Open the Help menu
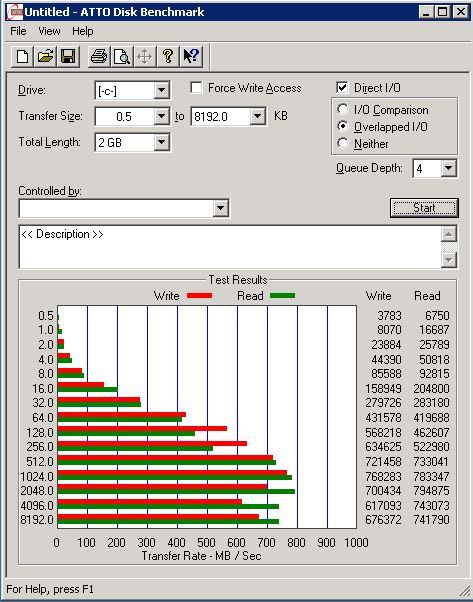 [83, 31]
